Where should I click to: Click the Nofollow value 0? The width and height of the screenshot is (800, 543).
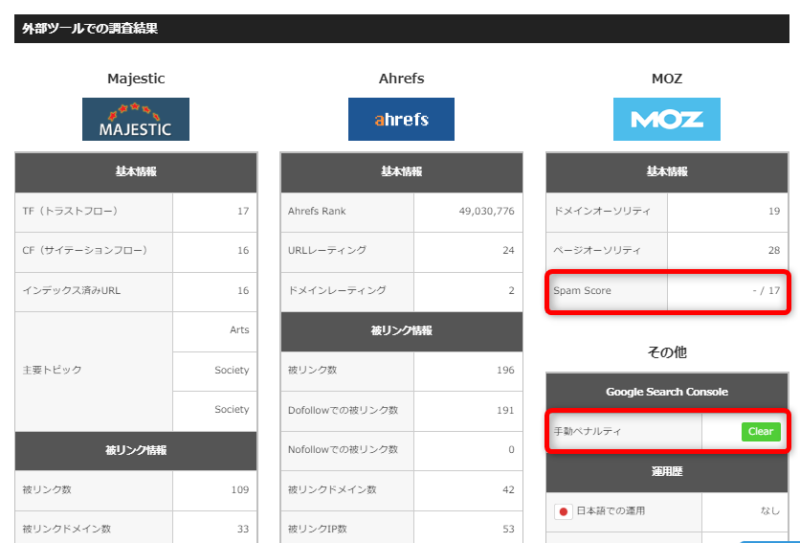point(511,450)
